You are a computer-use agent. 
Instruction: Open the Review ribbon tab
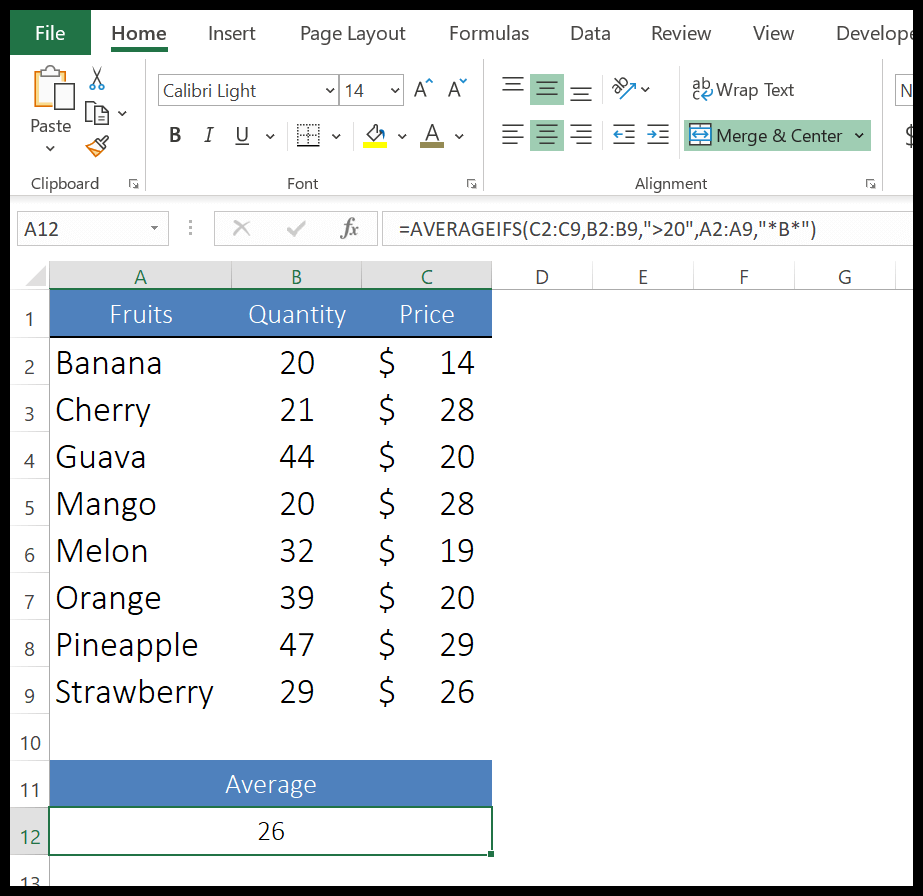680,33
